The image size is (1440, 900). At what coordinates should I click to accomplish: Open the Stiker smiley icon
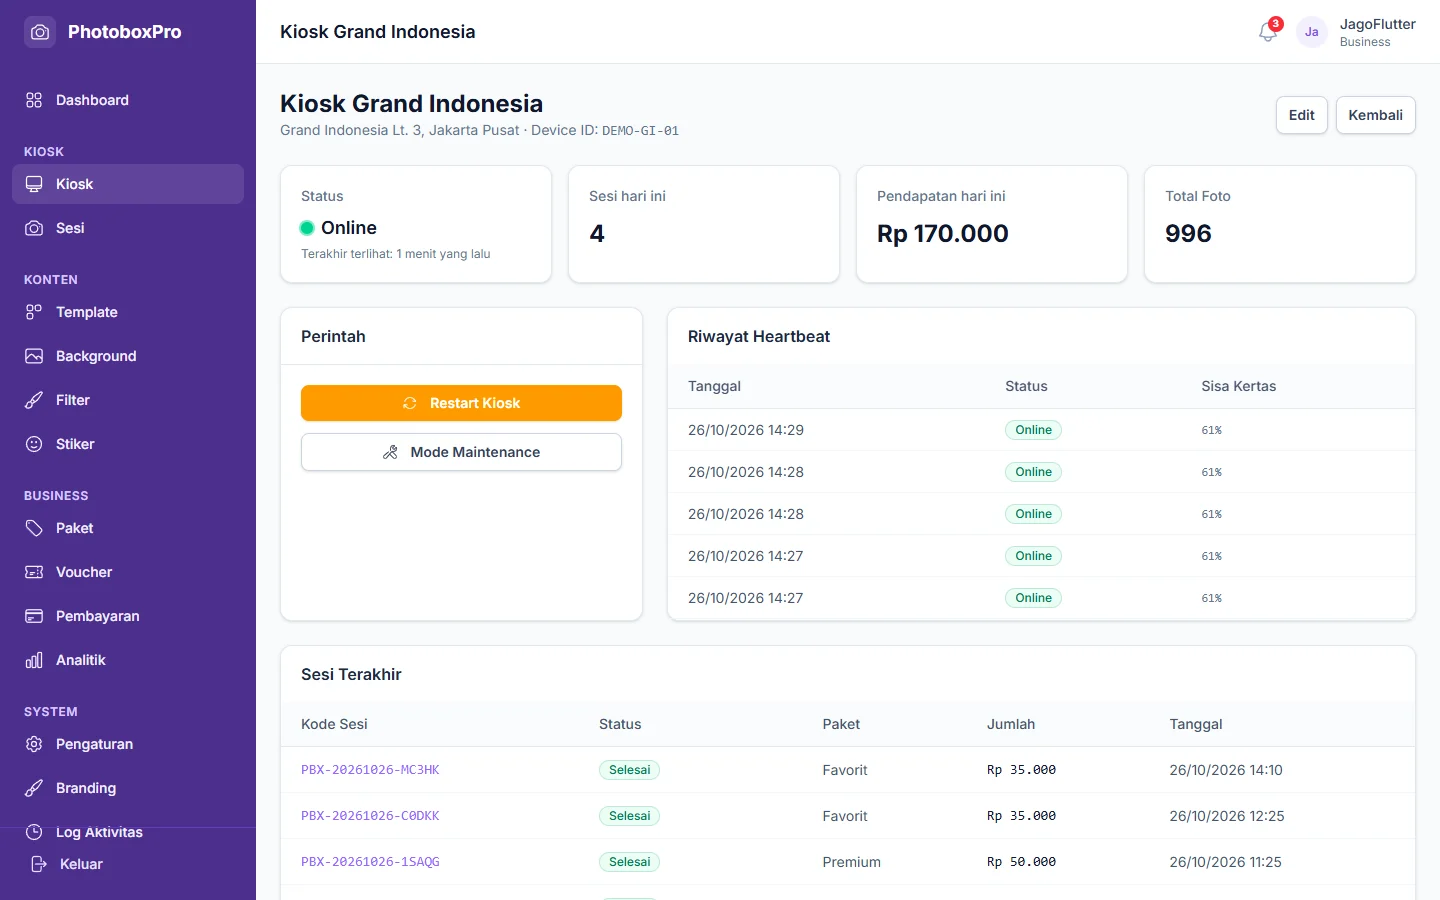pos(34,444)
